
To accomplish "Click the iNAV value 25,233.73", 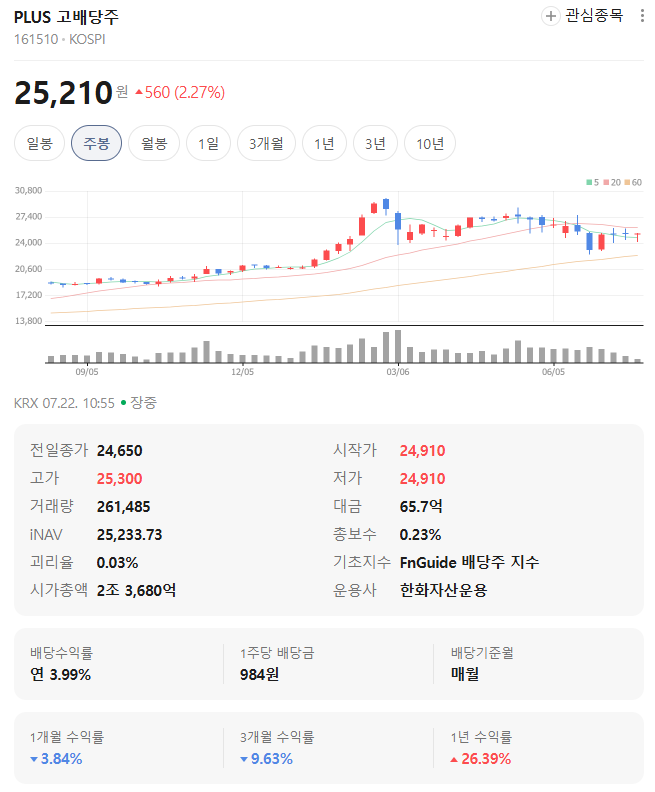I will point(130,535).
